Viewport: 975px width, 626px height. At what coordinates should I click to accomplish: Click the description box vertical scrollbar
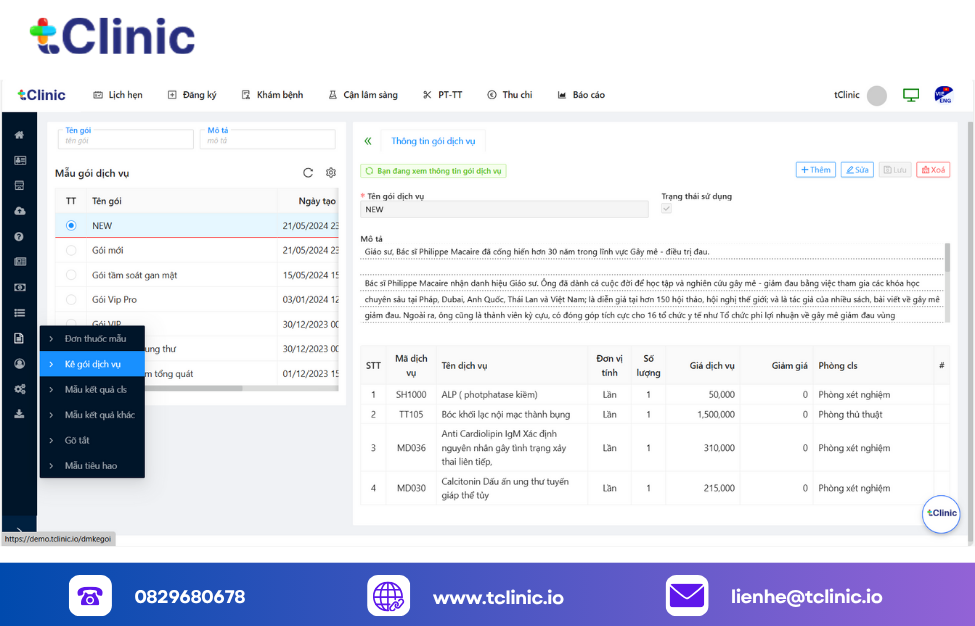[x=948, y=258]
